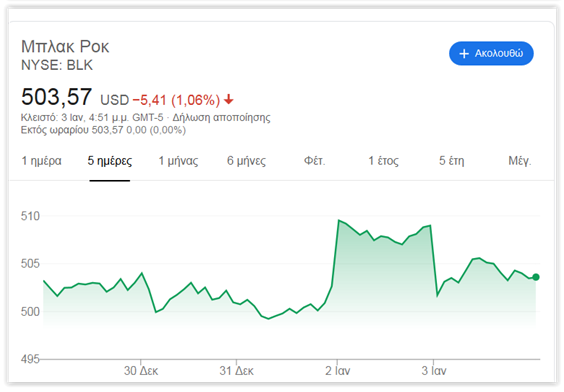The width and height of the screenshot is (564, 392).
Task: Click the 503,57 current price value
Action: (56, 97)
